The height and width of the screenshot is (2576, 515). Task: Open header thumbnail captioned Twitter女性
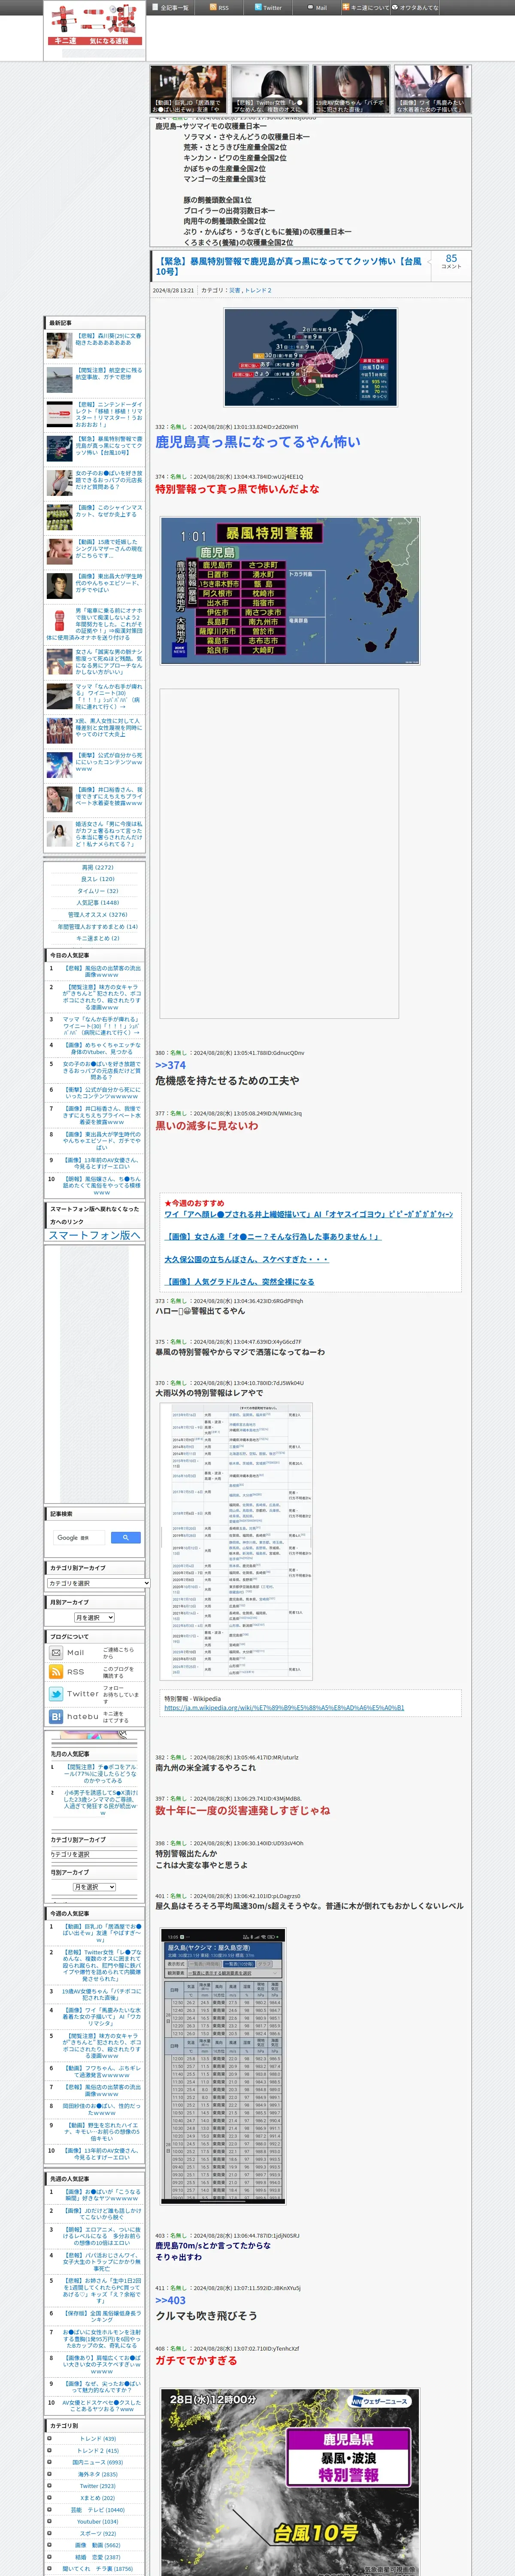(x=270, y=89)
